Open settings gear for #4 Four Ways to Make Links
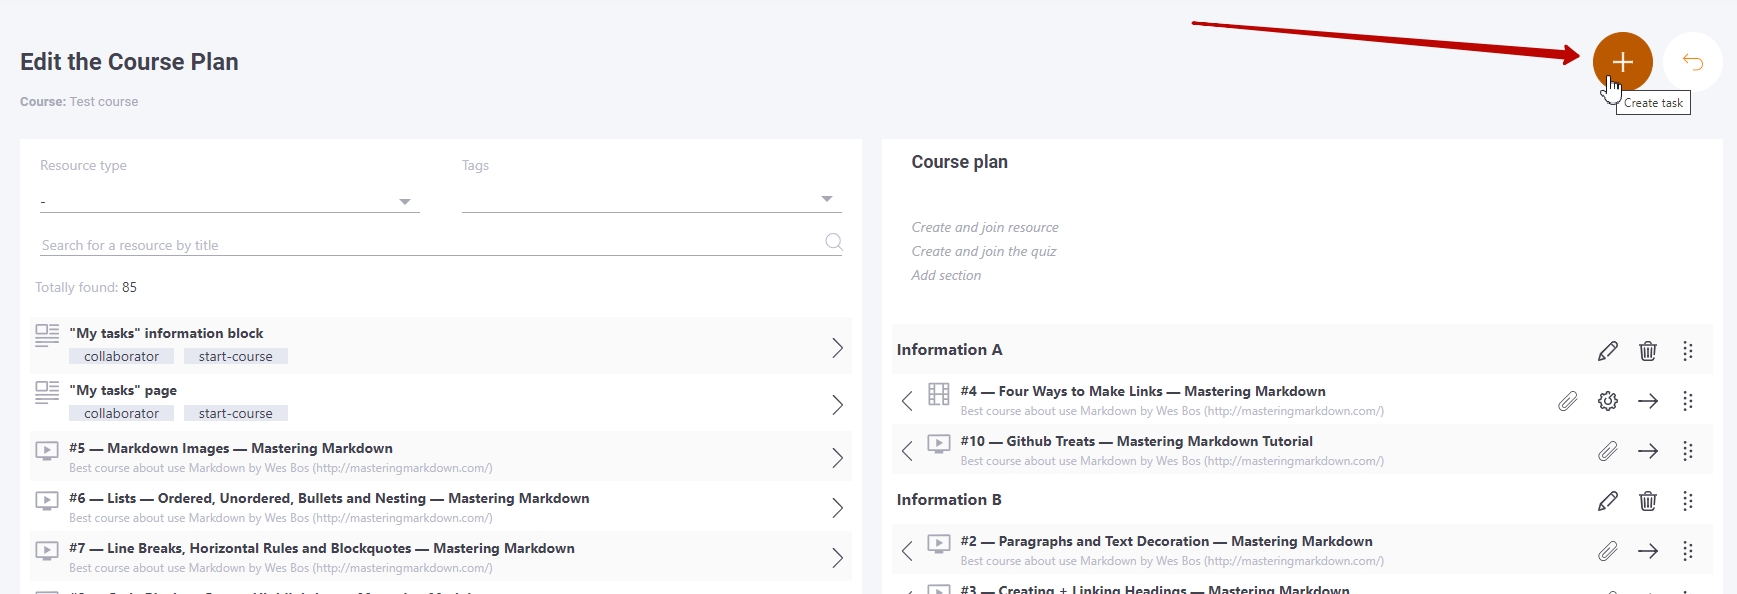Image resolution: width=1737 pixels, height=594 pixels. 1608,401
